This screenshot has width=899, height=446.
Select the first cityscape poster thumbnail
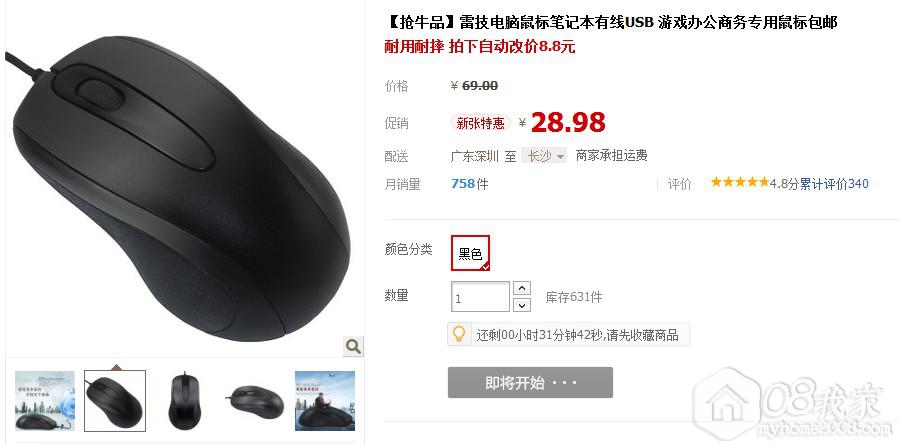coord(45,401)
